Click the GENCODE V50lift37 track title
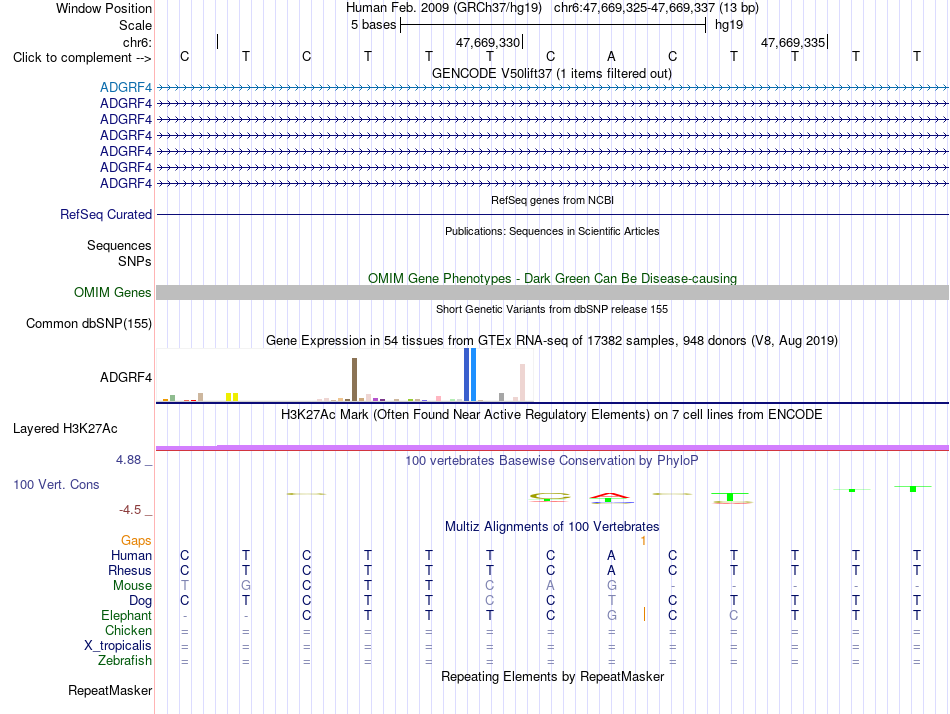Screen dimensions: 950x714 click(x=552, y=73)
